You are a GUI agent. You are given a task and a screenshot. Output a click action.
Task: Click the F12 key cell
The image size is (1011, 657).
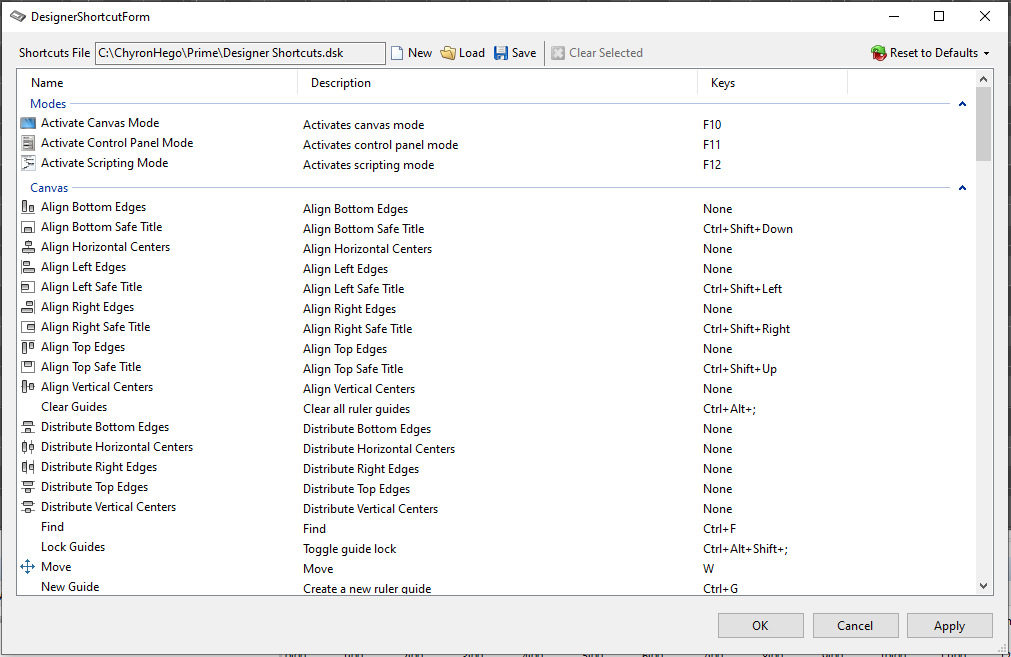tap(712, 165)
